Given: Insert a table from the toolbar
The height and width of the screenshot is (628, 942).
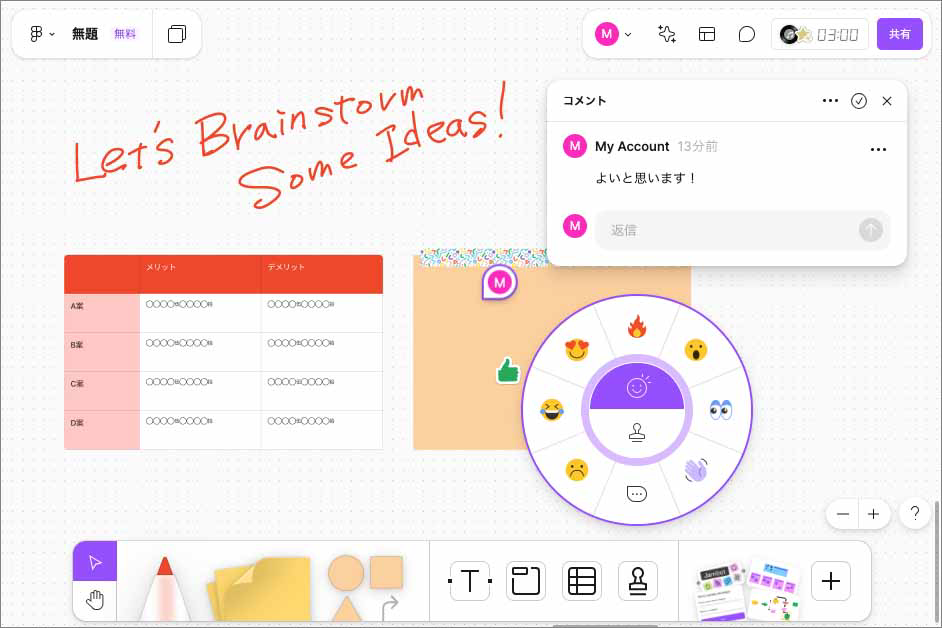Looking at the screenshot, I should 582,581.
